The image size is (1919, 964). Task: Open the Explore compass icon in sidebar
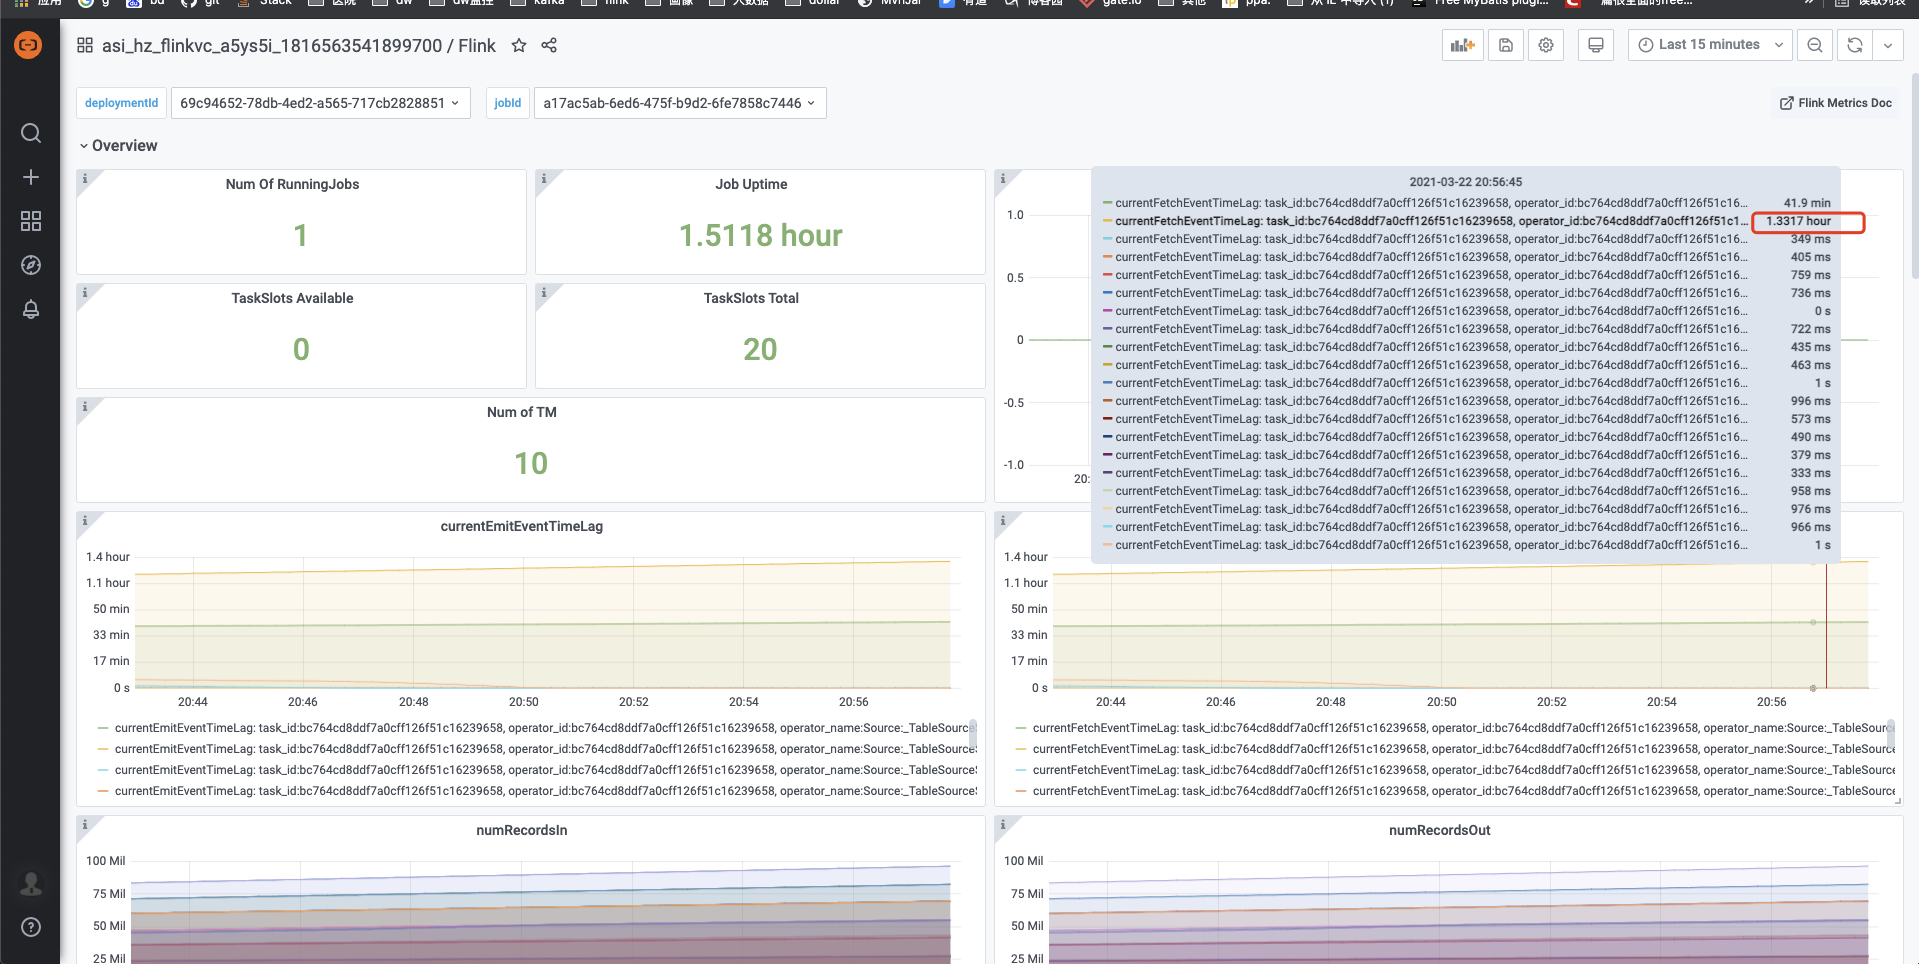[31, 265]
